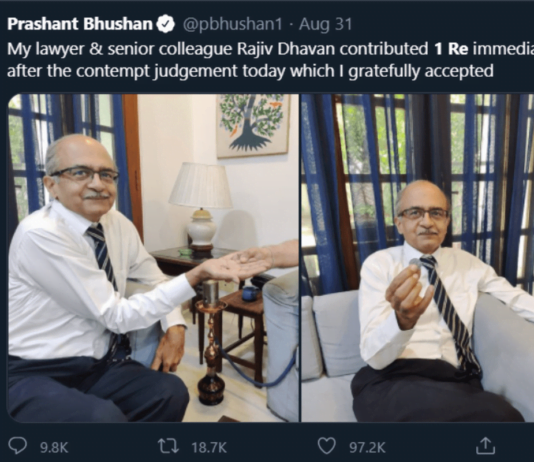
Task: Click the blue verified badge beside the name
Action: [x=166, y=24]
